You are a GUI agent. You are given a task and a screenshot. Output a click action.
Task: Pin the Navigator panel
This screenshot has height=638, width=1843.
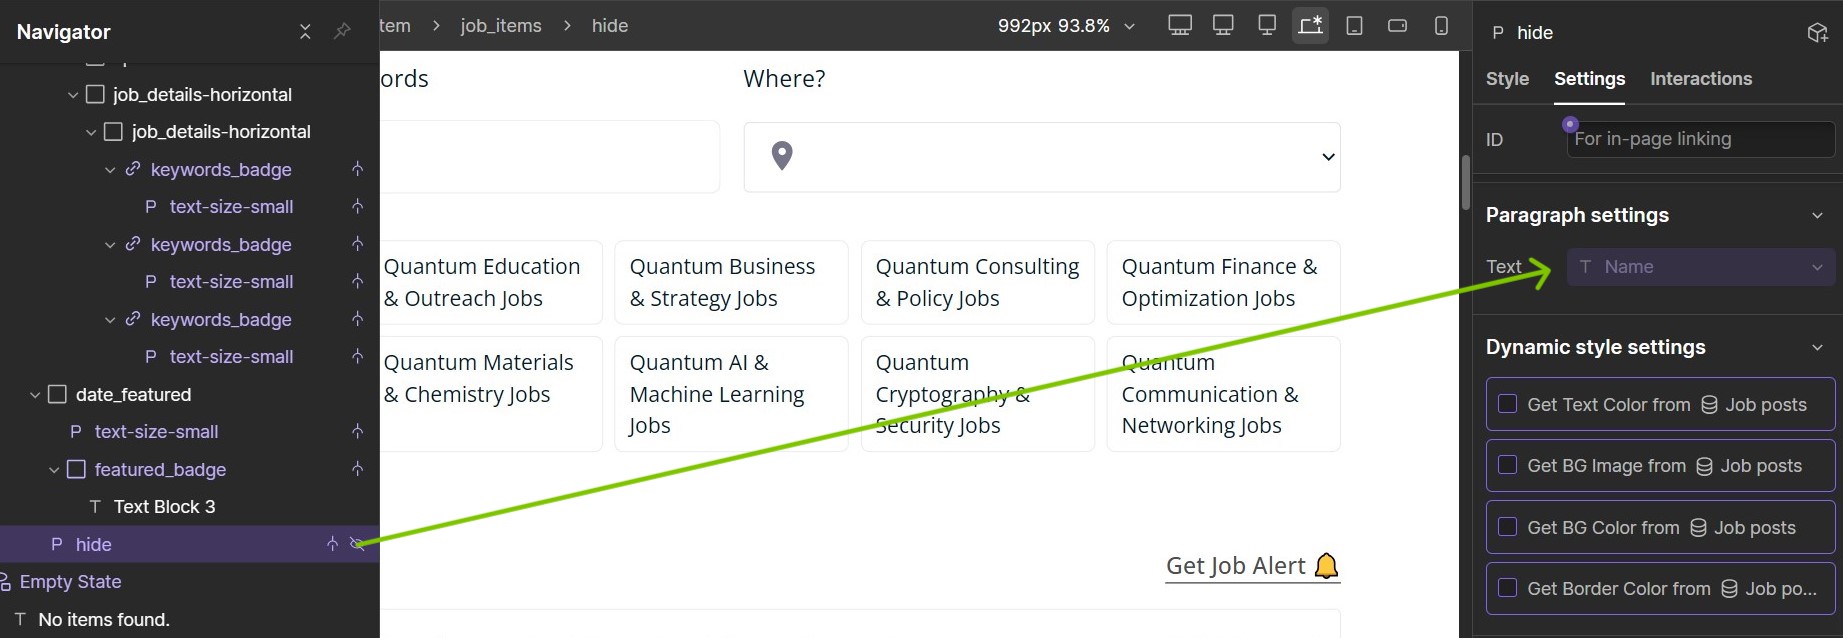coord(342,32)
